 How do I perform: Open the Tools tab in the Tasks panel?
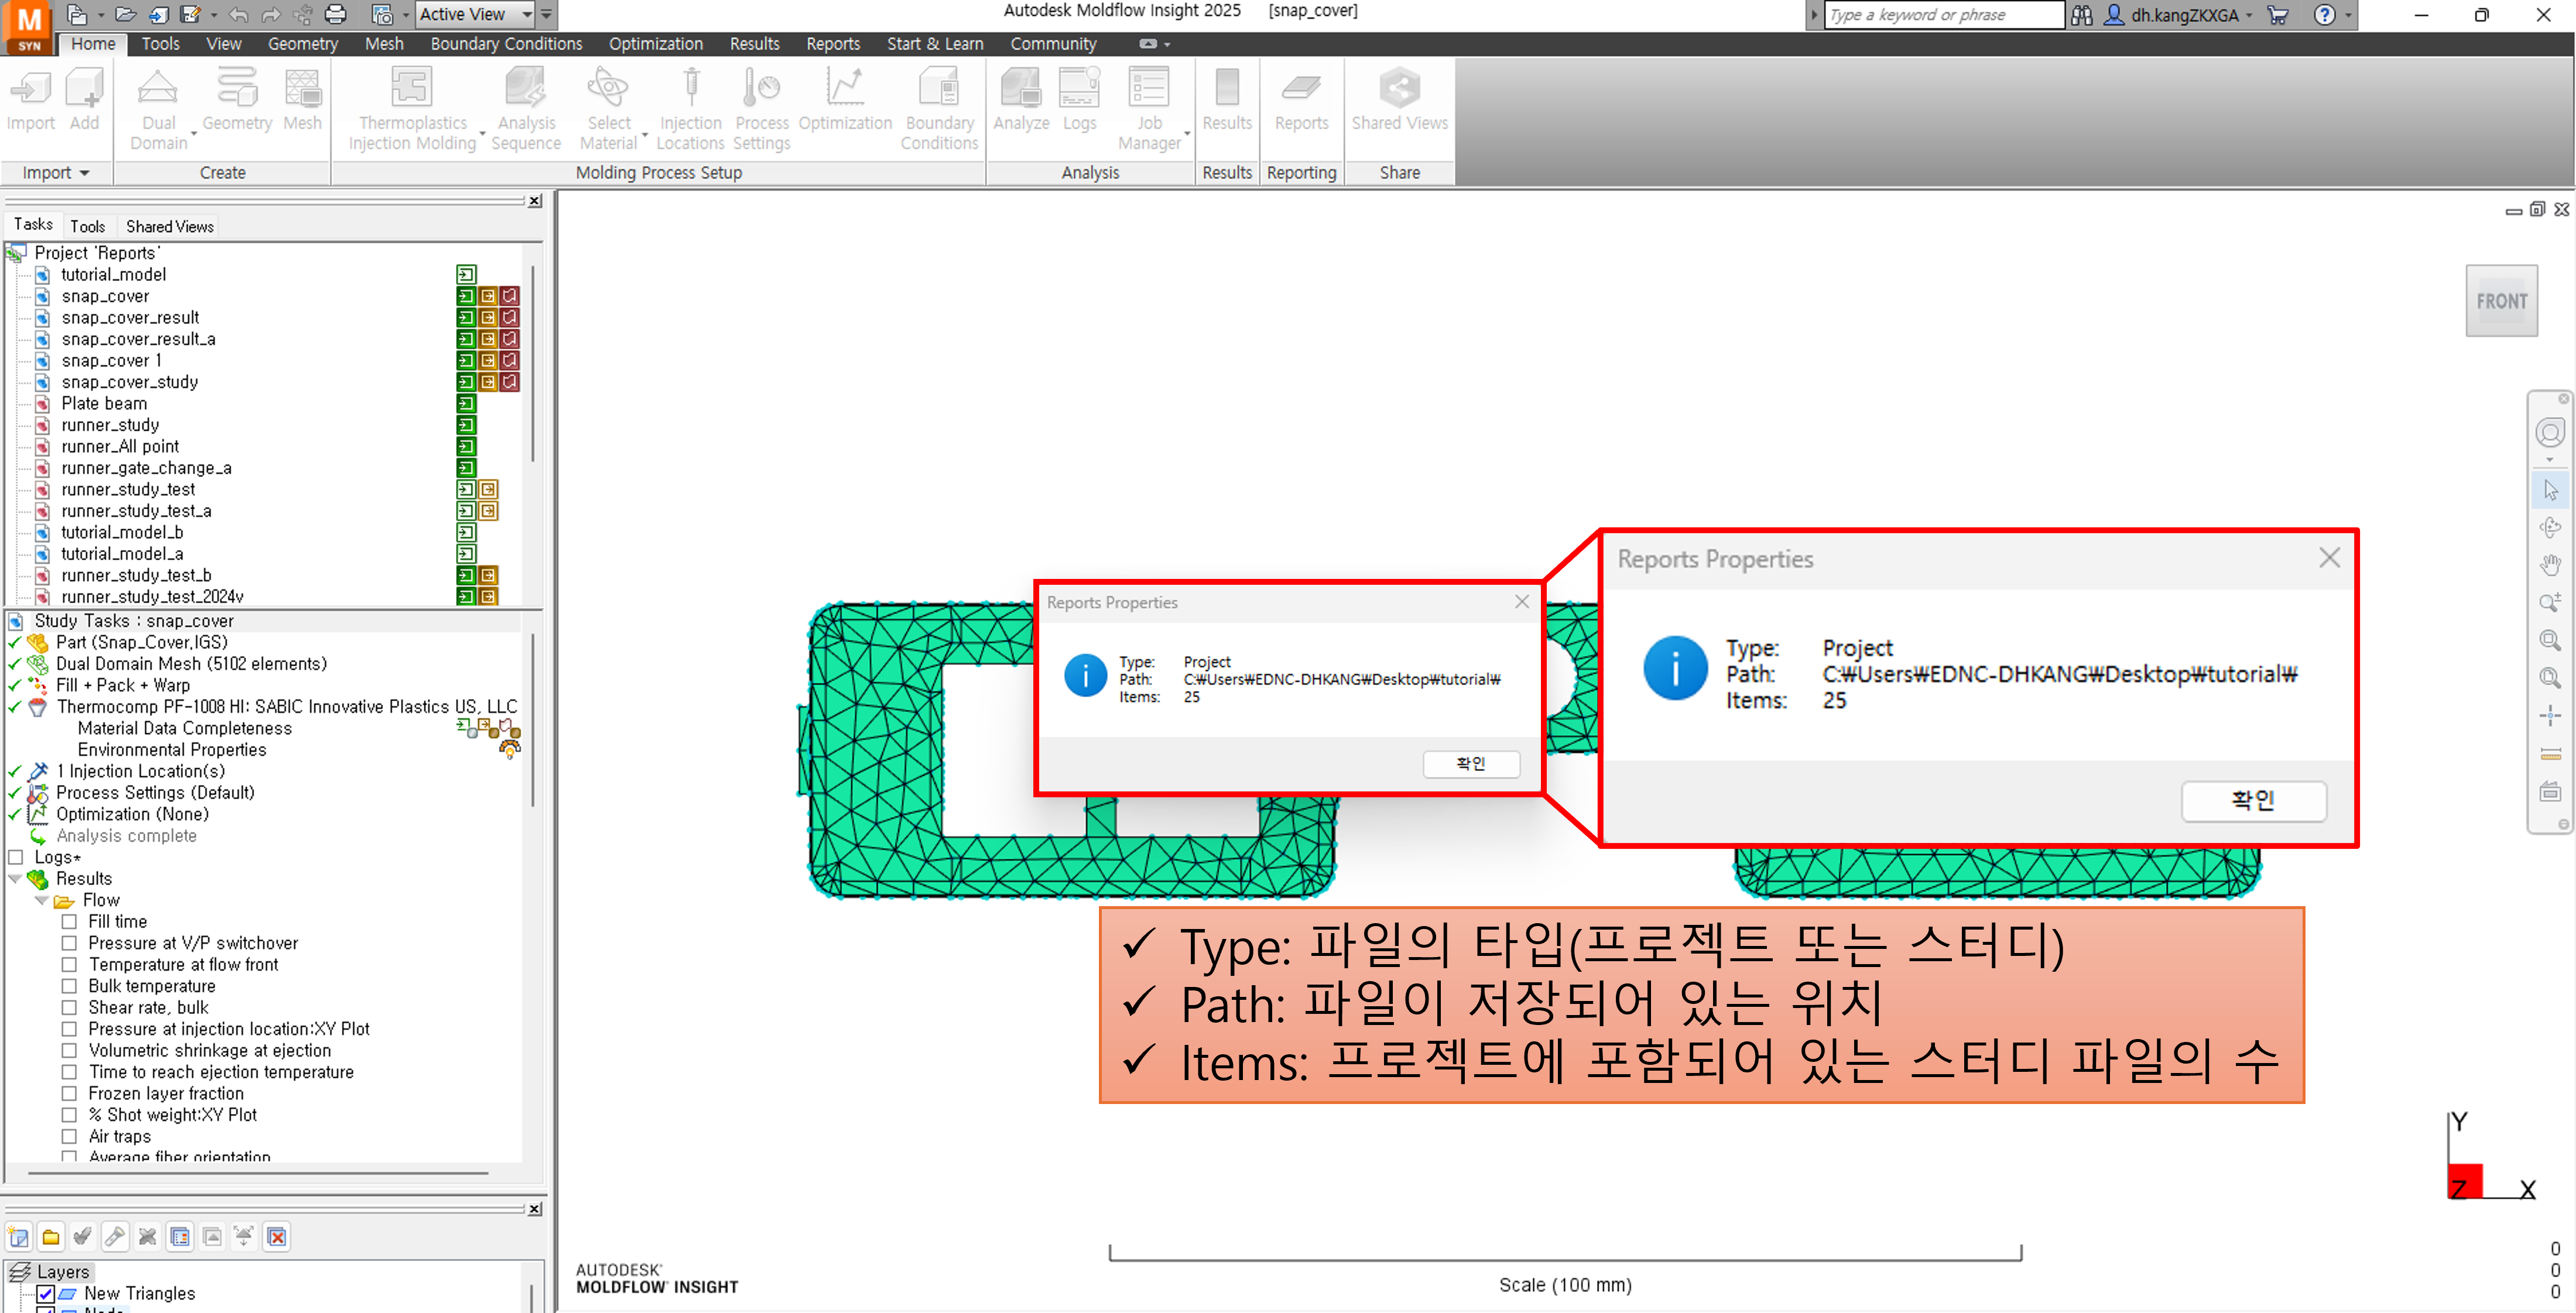pyautogui.click(x=87, y=226)
